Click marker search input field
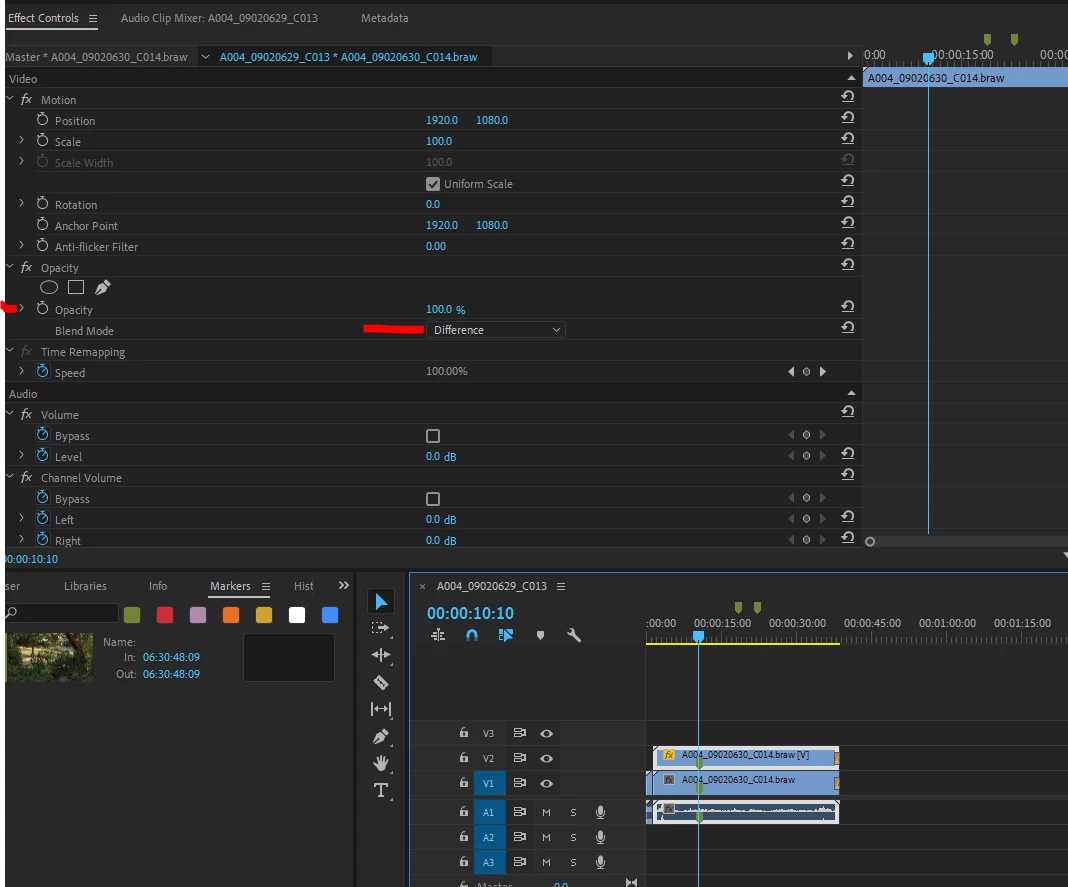Image resolution: width=1068 pixels, height=887 pixels. click(63, 612)
